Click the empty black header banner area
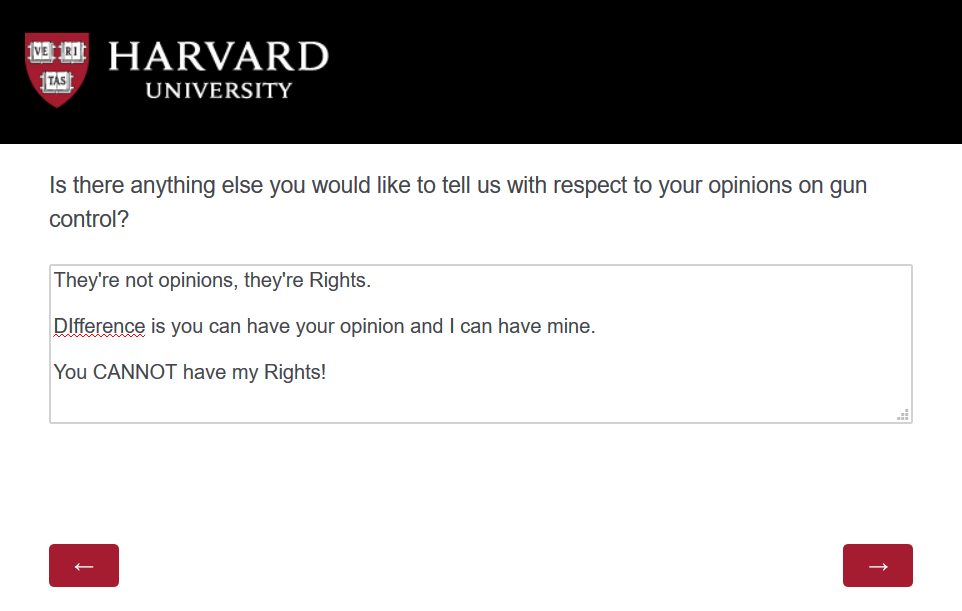 tap(644, 72)
